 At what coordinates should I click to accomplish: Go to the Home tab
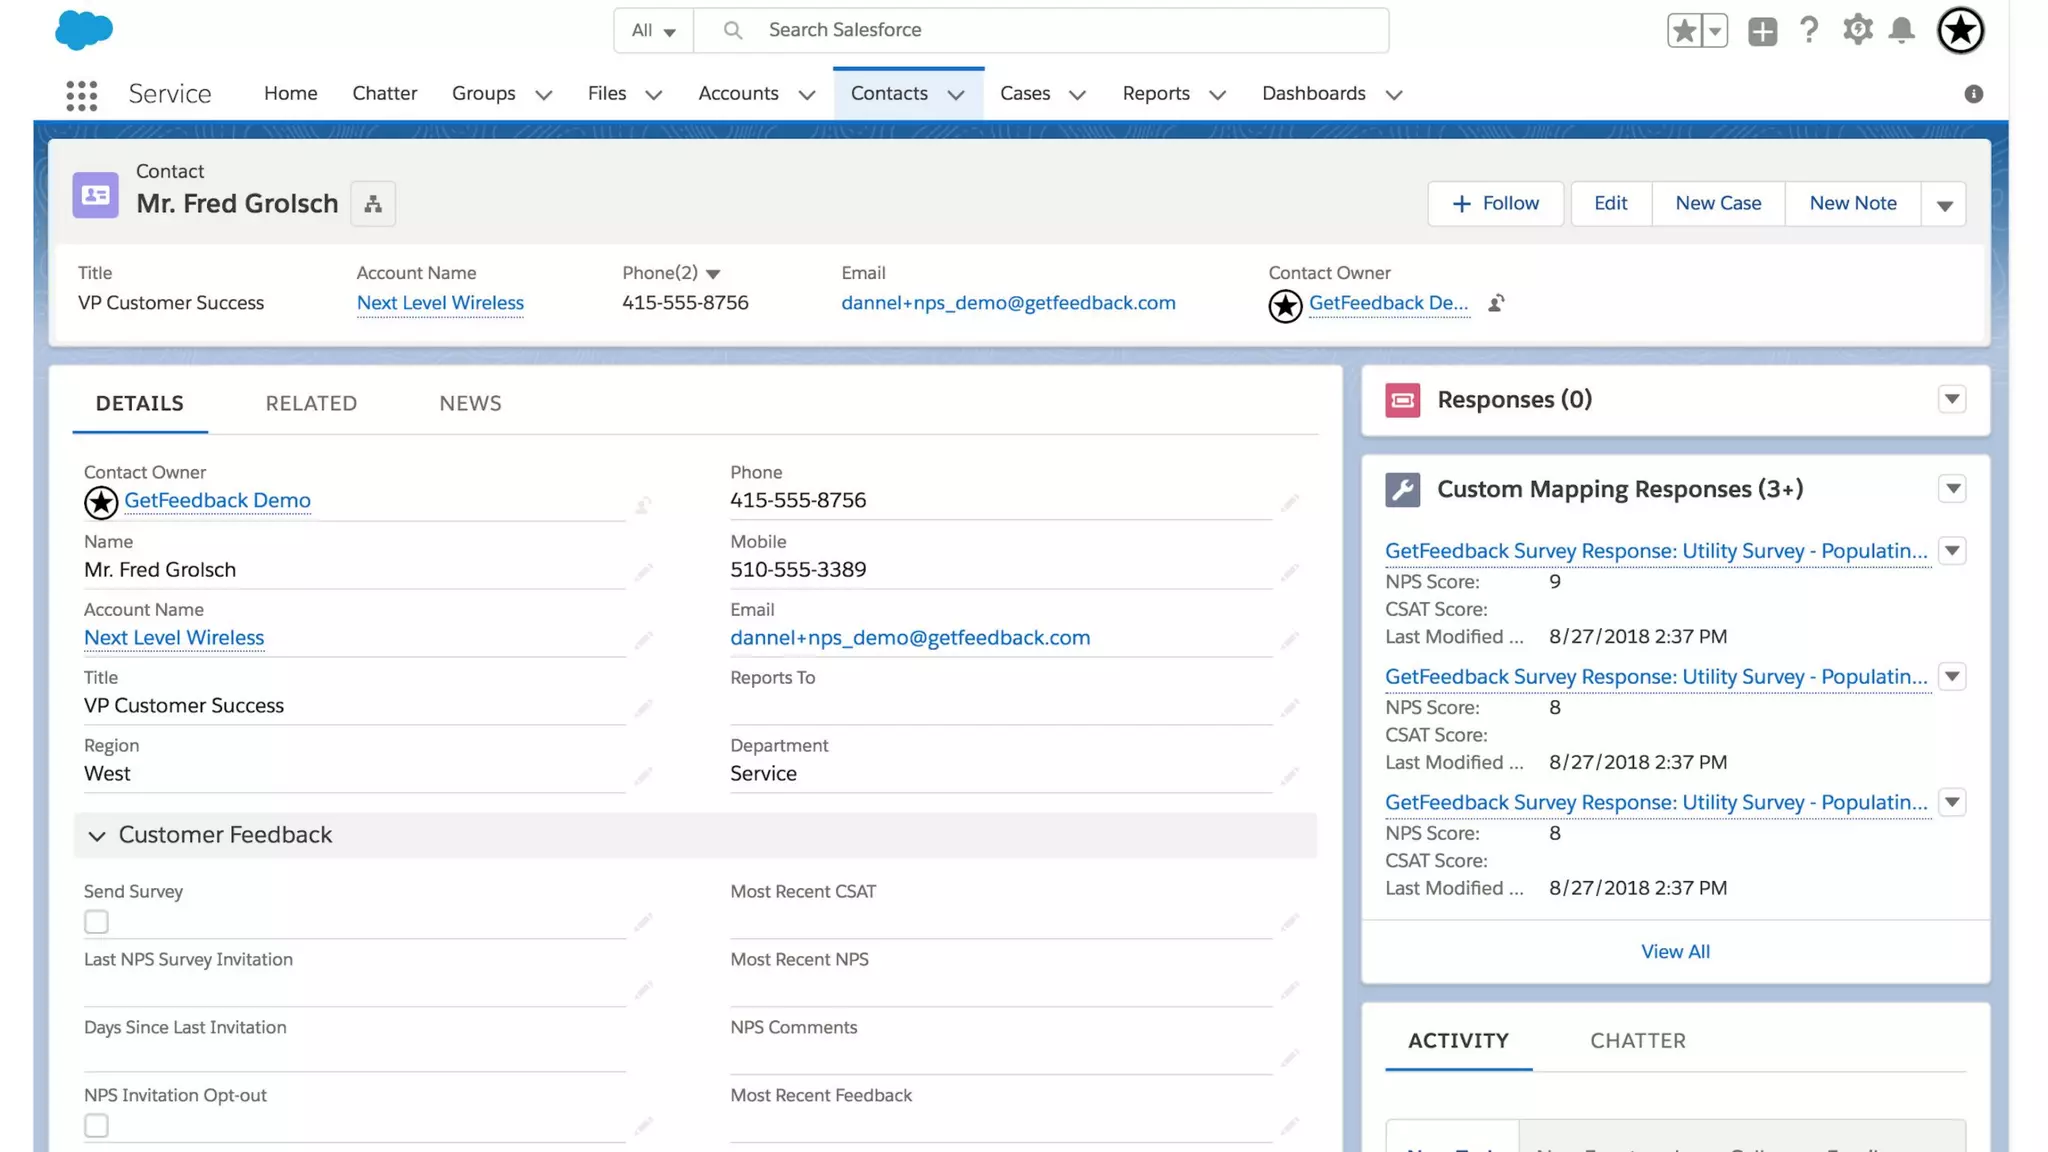(290, 93)
